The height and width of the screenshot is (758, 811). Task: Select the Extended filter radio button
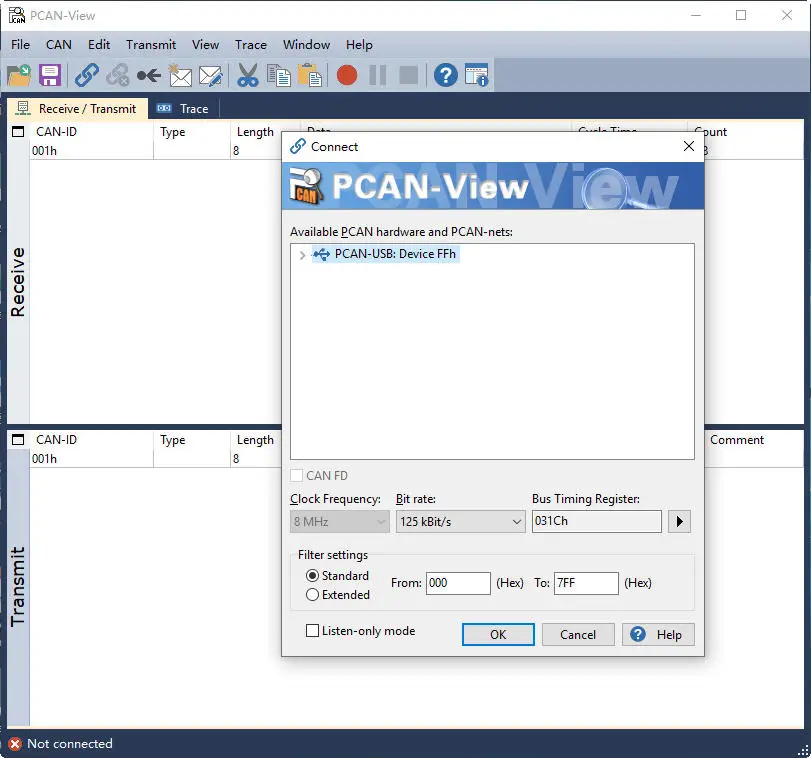[312, 595]
